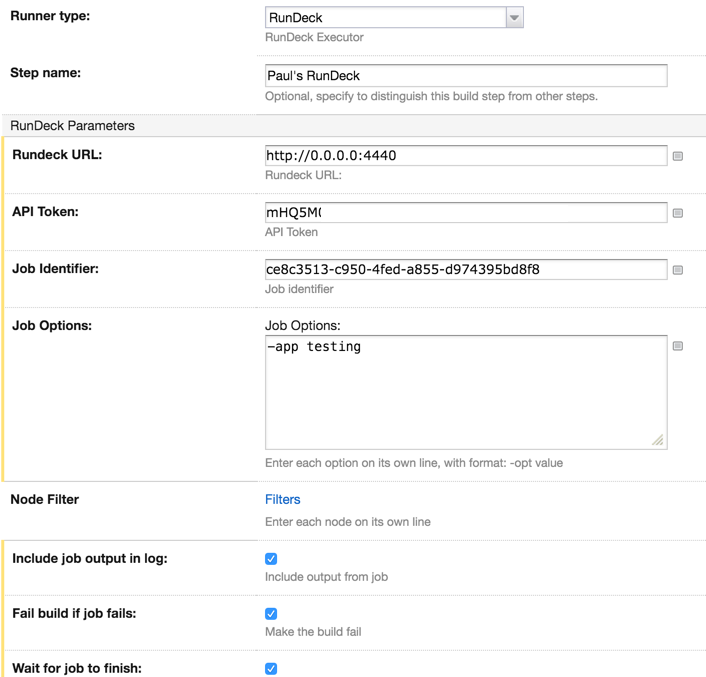Screen dimensions: 706x677
Task: Click the 'Enter each node on its own line' hint
Action: coord(348,522)
